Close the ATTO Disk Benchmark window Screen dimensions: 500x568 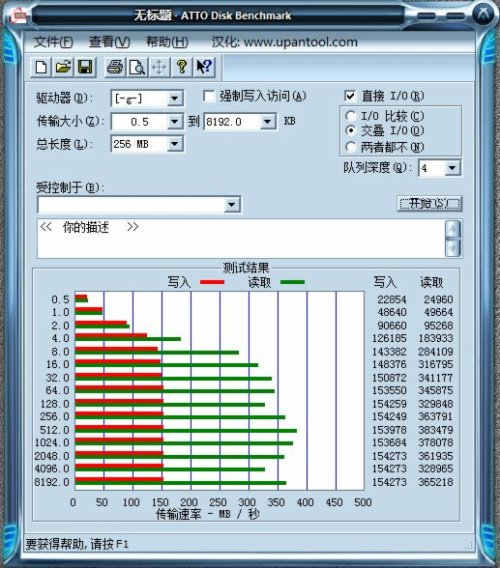coord(484,14)
